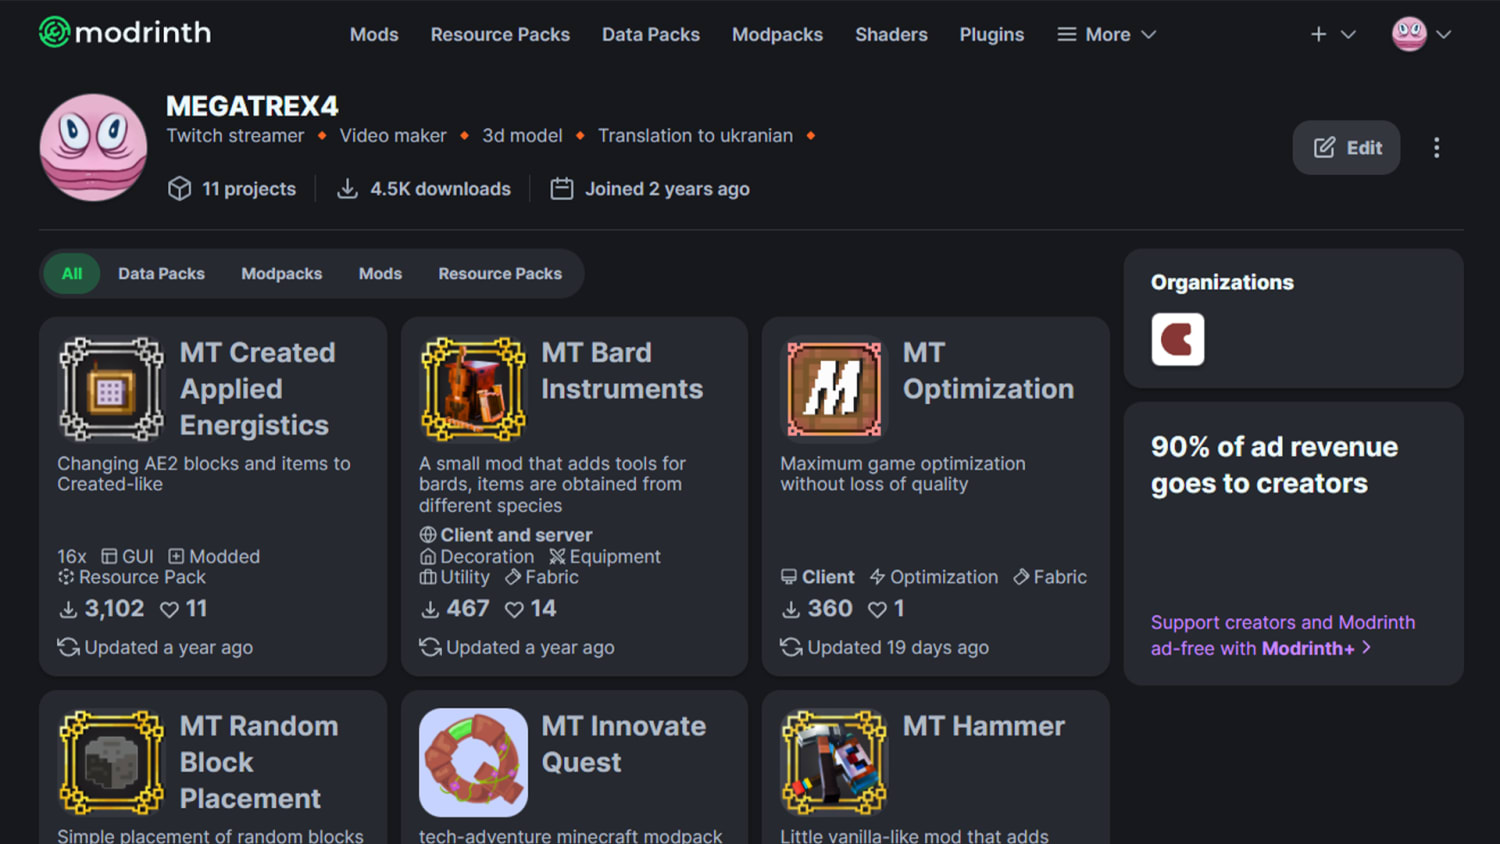Click the Optimization lightning bolt tag icon
This screenshot has width=1500, height=844.
878,577
